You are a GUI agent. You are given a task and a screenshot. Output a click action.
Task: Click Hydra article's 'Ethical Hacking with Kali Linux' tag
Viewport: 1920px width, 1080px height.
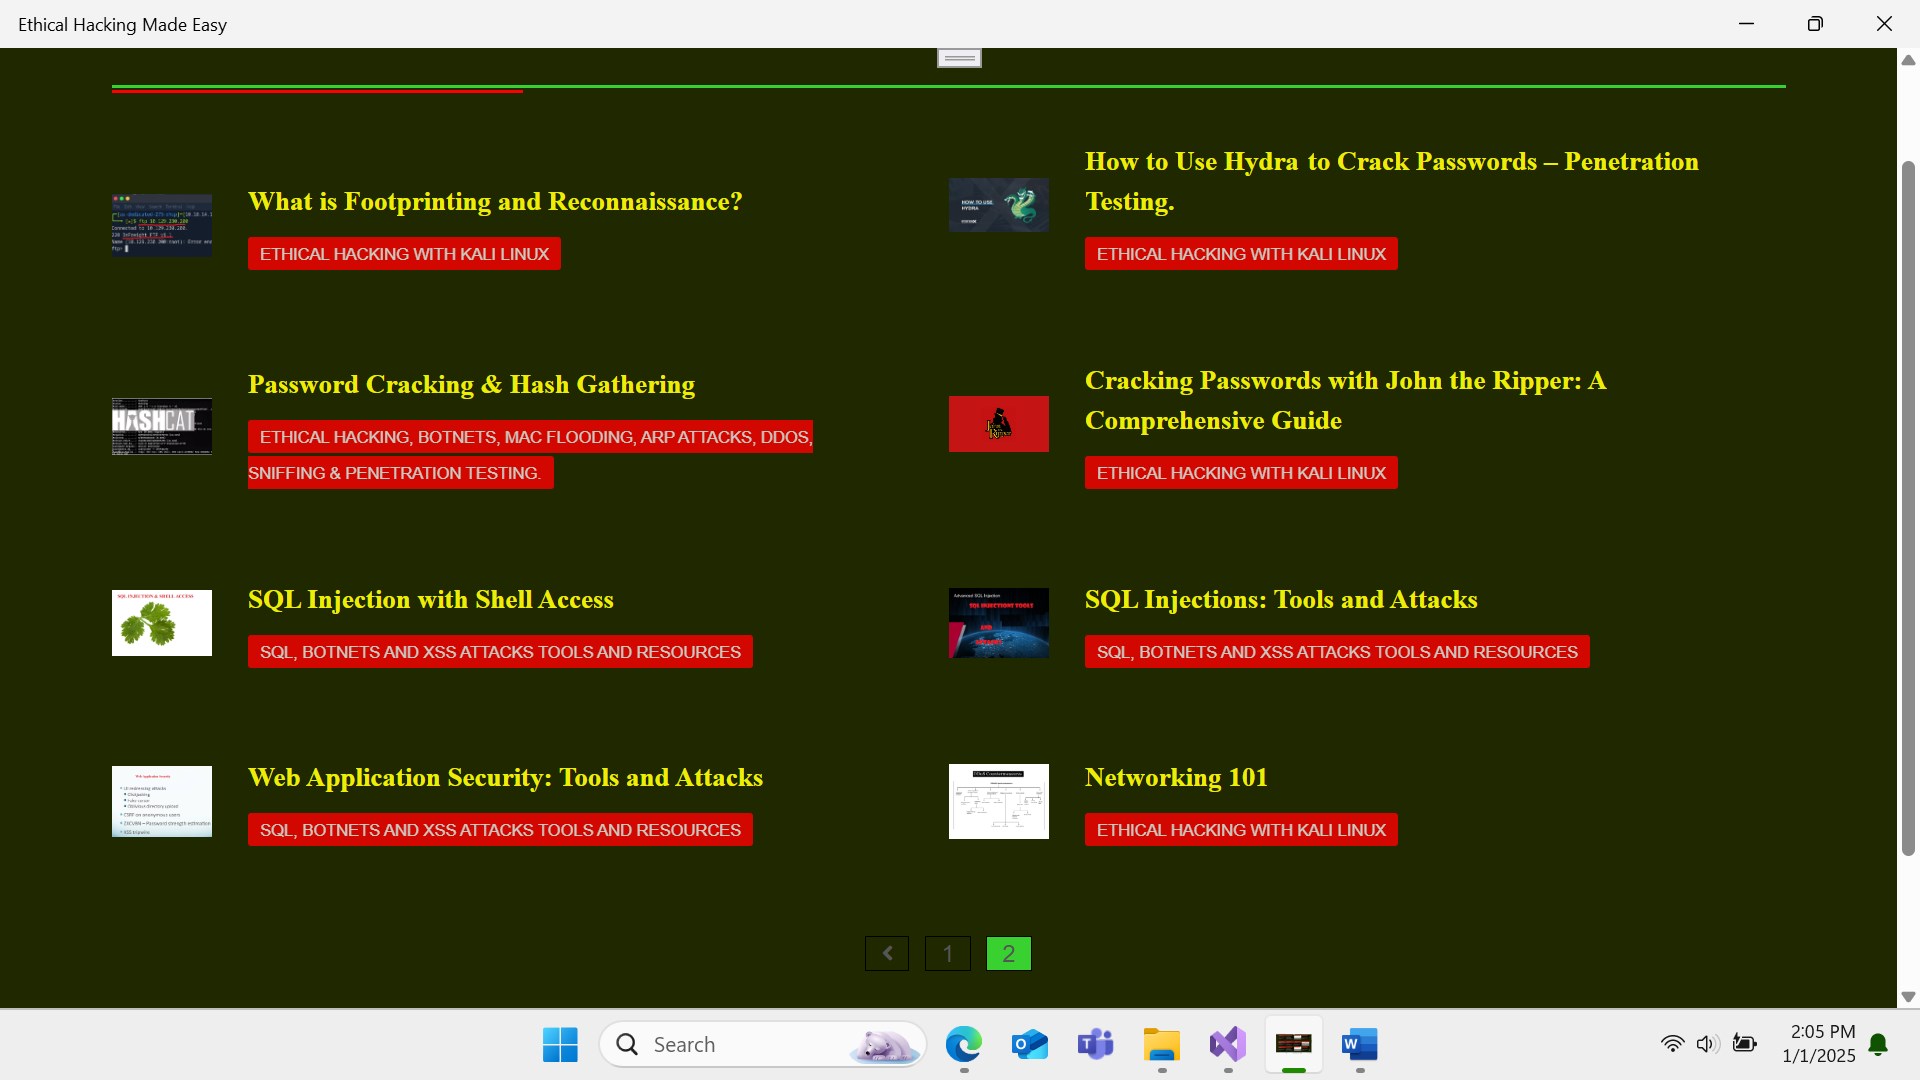click(x=1240, y=254)
